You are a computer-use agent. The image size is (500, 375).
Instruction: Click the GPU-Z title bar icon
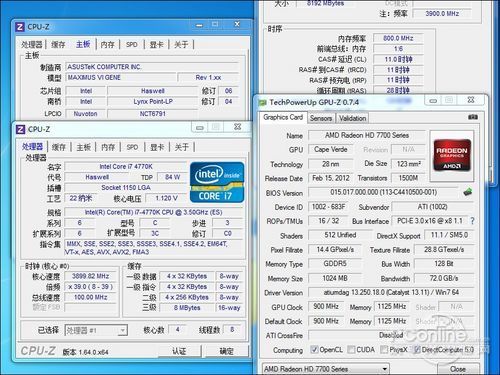point(263,102)
